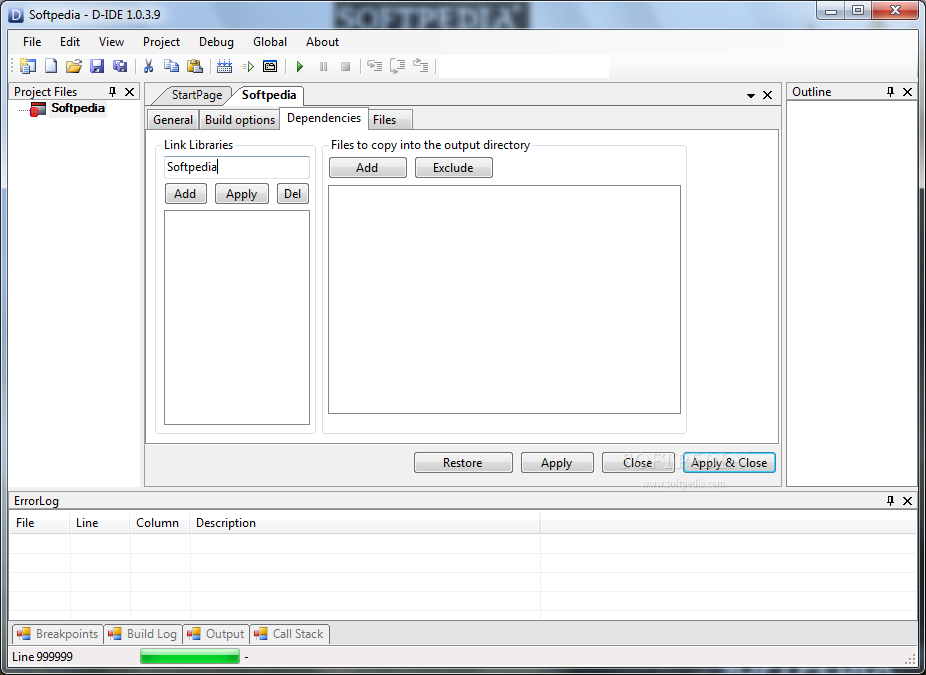
Task: Open the Breakpoints bottom tab
Action: pos(58,634)
